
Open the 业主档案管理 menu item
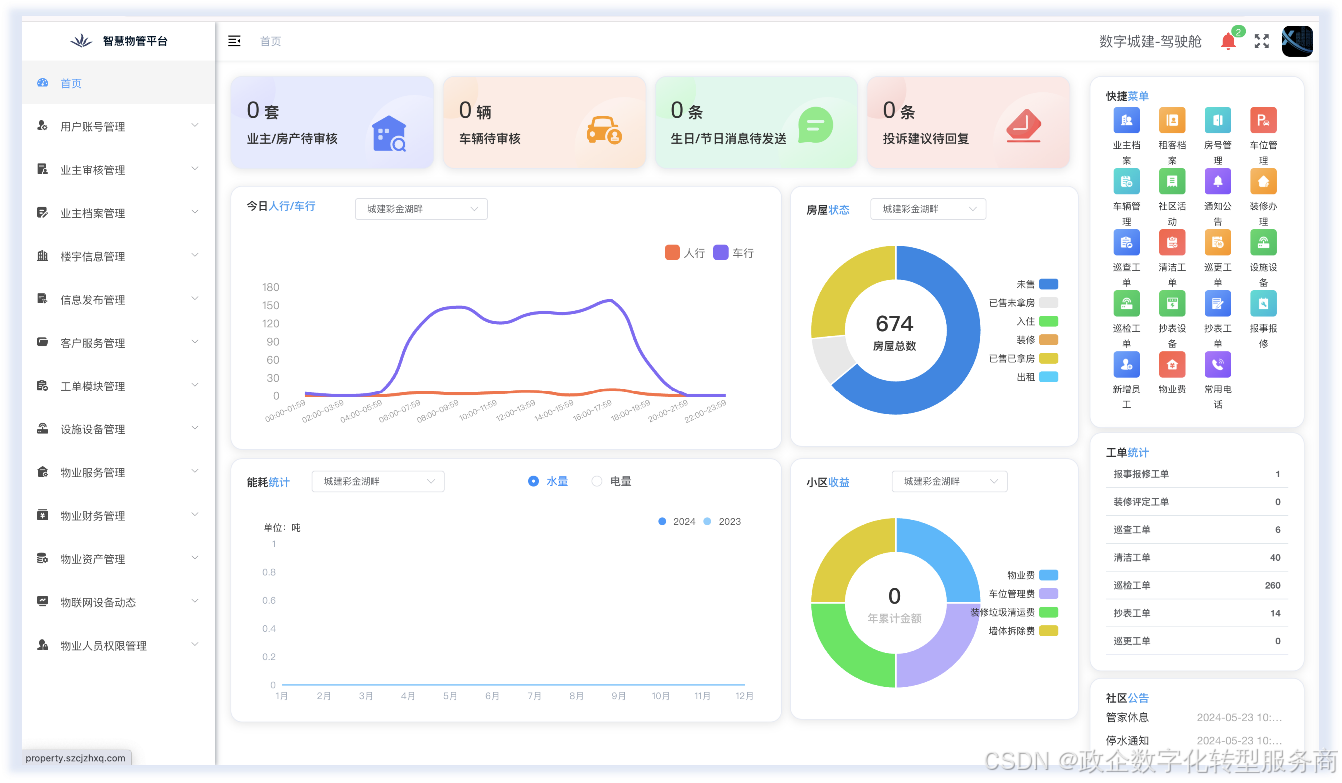118,213
